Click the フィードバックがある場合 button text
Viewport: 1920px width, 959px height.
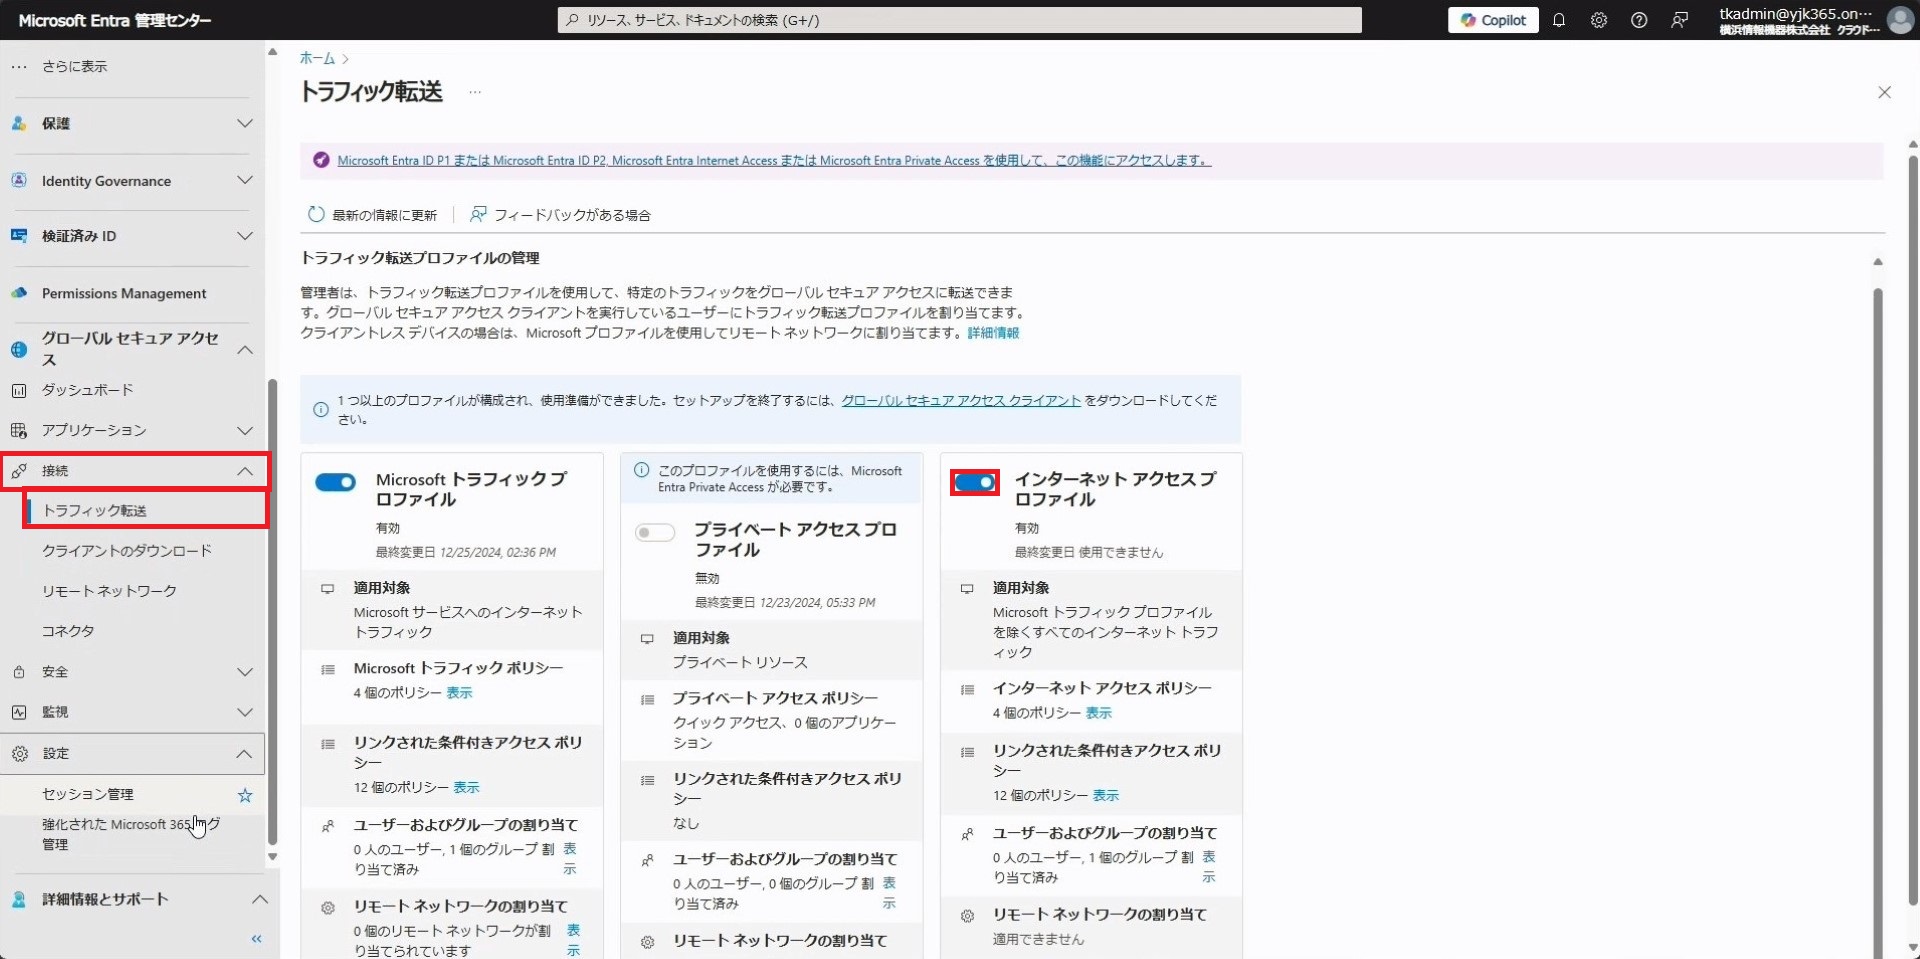pyautogui.click(x=572, y=215)
